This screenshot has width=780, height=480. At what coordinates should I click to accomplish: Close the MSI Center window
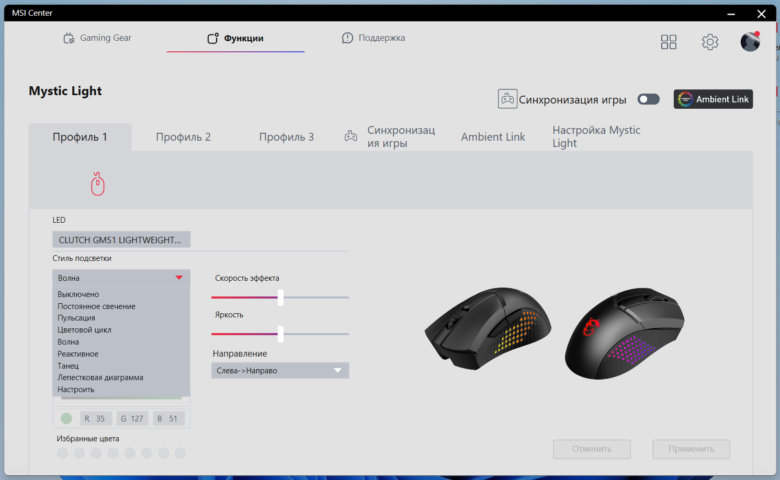[x=761, y=13]
